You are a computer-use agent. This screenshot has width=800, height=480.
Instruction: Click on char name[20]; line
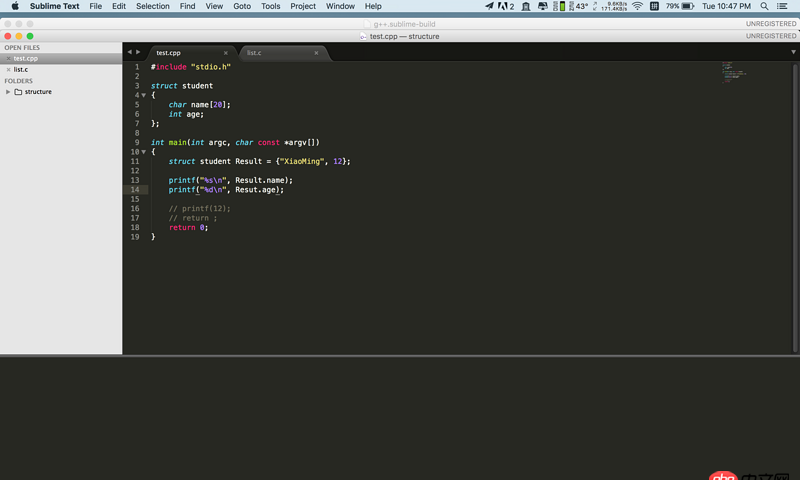(x=199, y=105)
